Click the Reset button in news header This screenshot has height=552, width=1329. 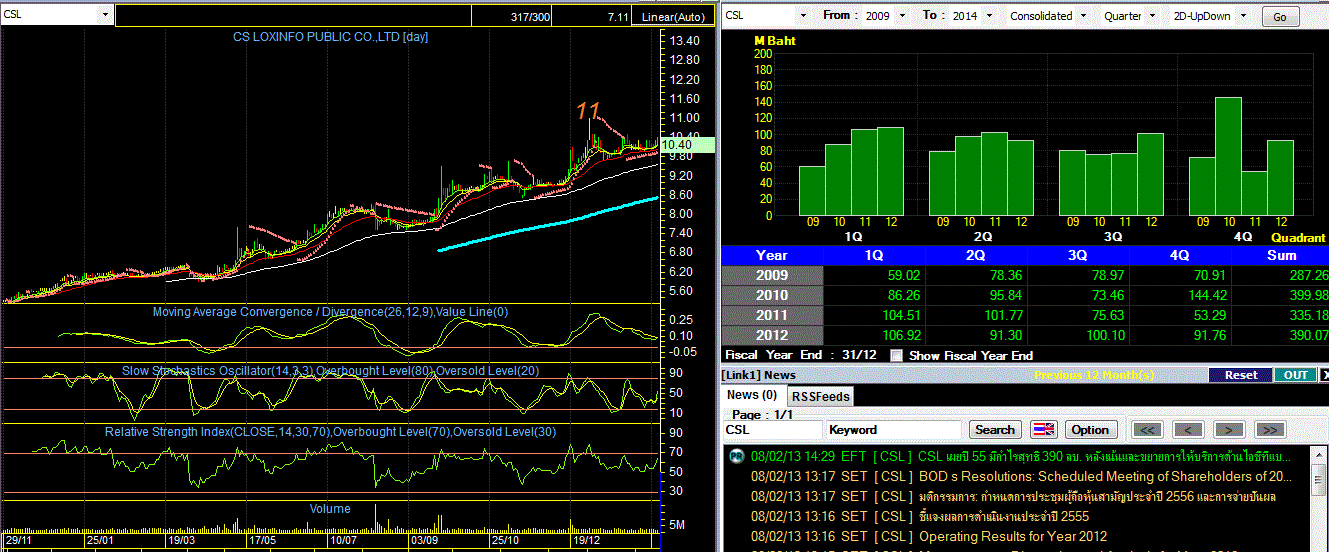click(1240, 375)
